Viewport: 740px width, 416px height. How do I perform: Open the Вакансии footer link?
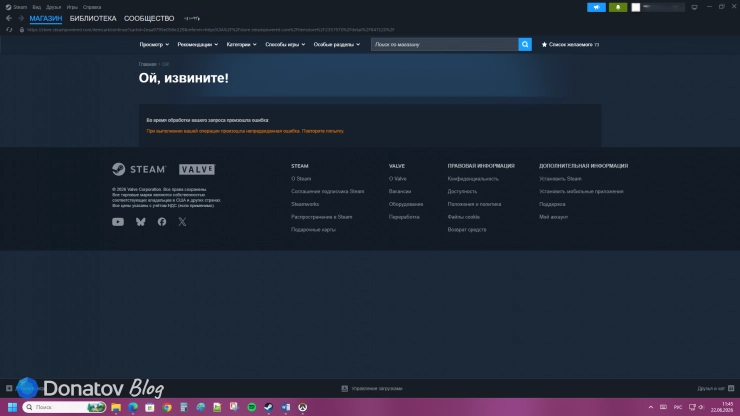pos(400,192)
